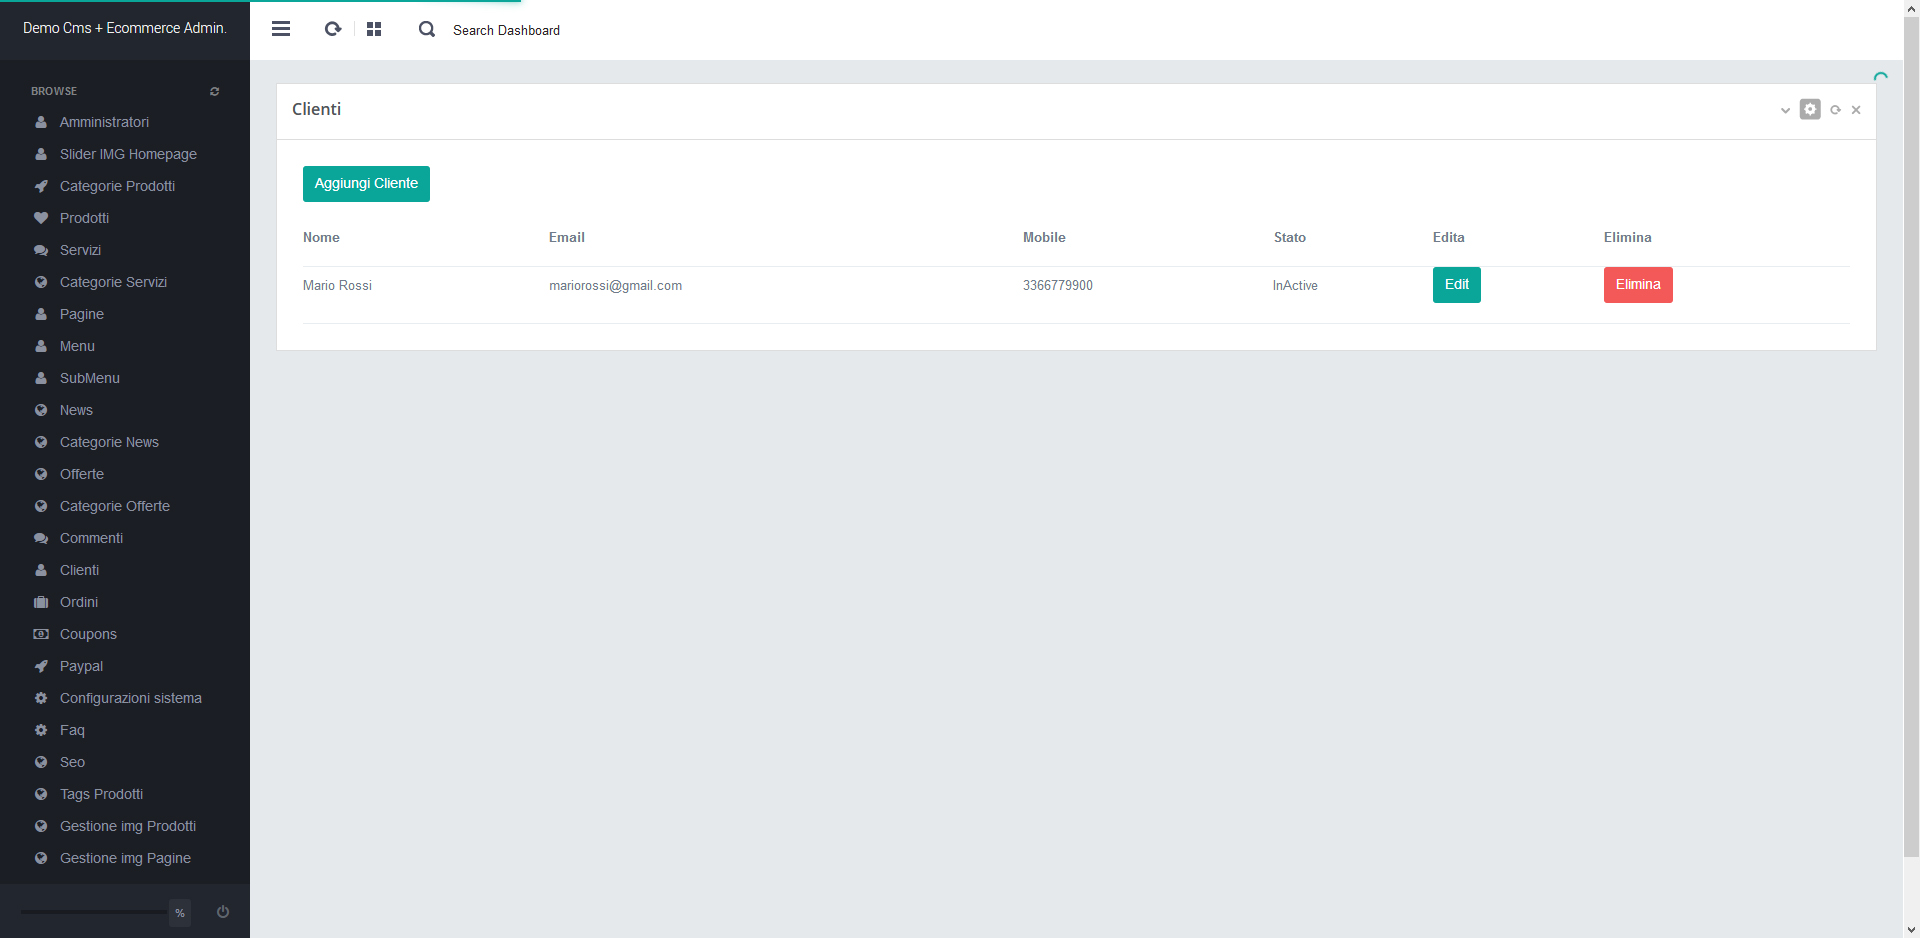The image size is (1920, 938).
Task: Toggle the hamburger sidebar menu icon
Action: [281, 29]
